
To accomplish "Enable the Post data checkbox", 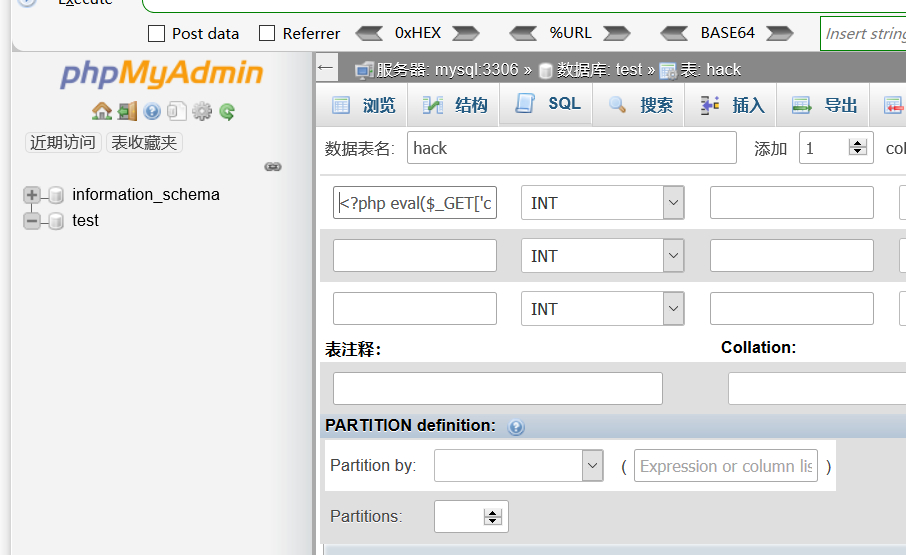I will point(156,34).
